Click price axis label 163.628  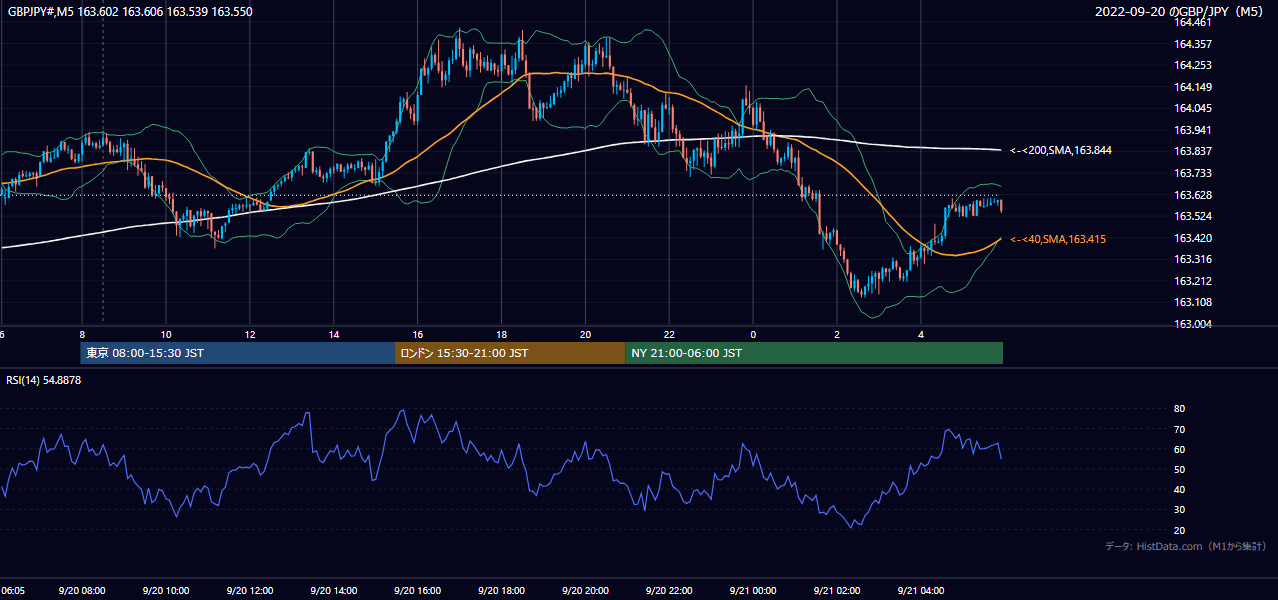pyautogui.click(x=1195, y=195)
